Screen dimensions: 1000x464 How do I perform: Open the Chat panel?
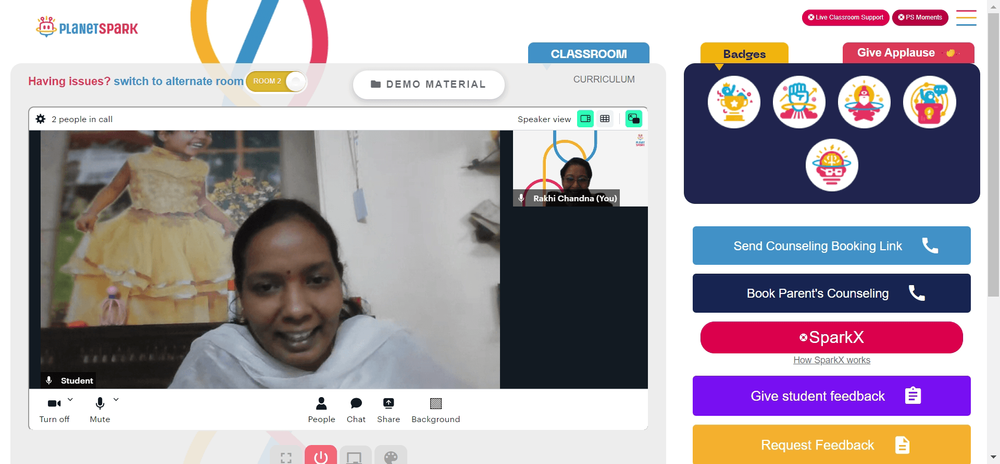356,410
